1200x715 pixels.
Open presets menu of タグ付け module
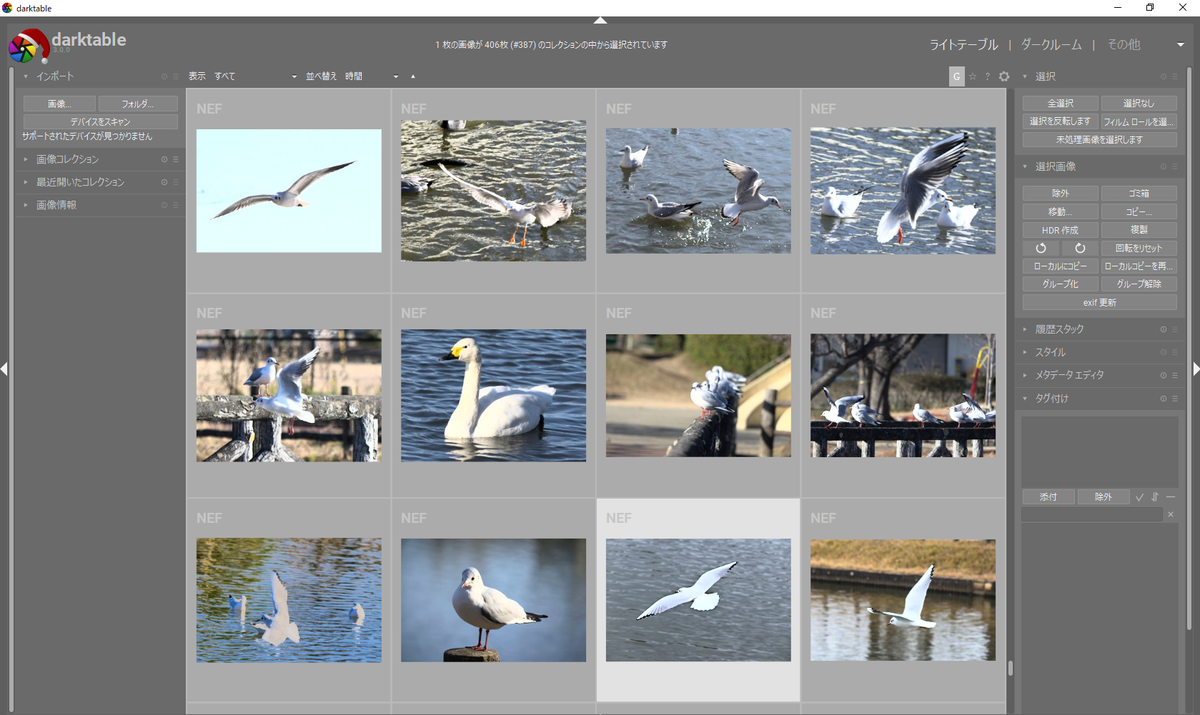tap(1175, 398)
